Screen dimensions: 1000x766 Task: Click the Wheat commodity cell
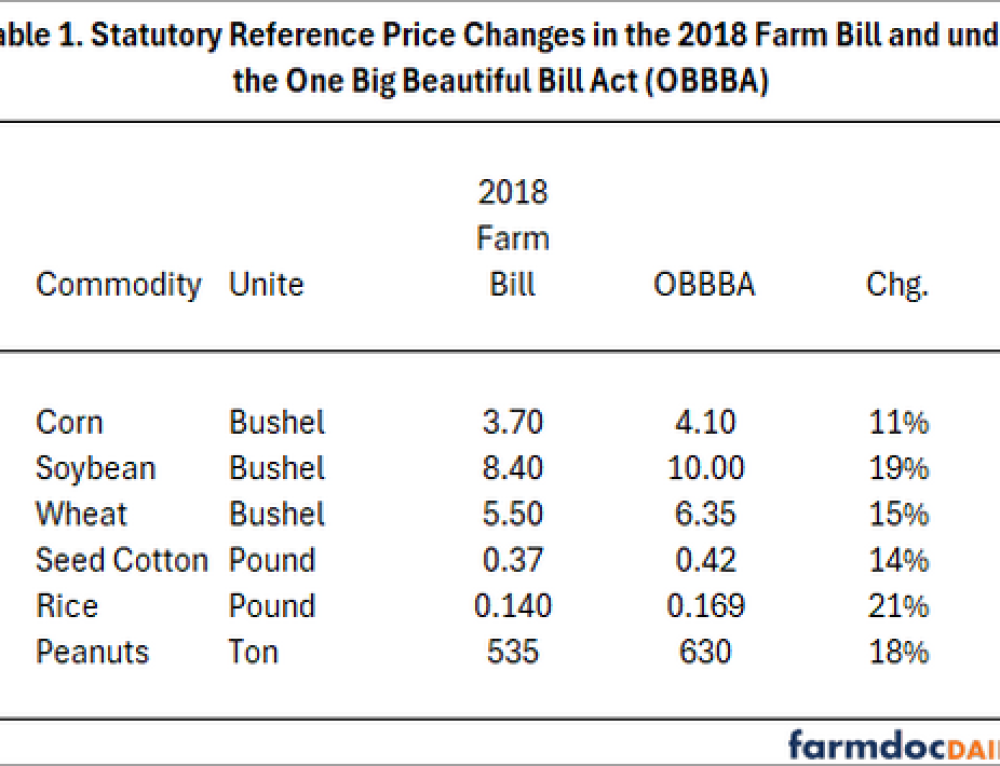[82, 514]
